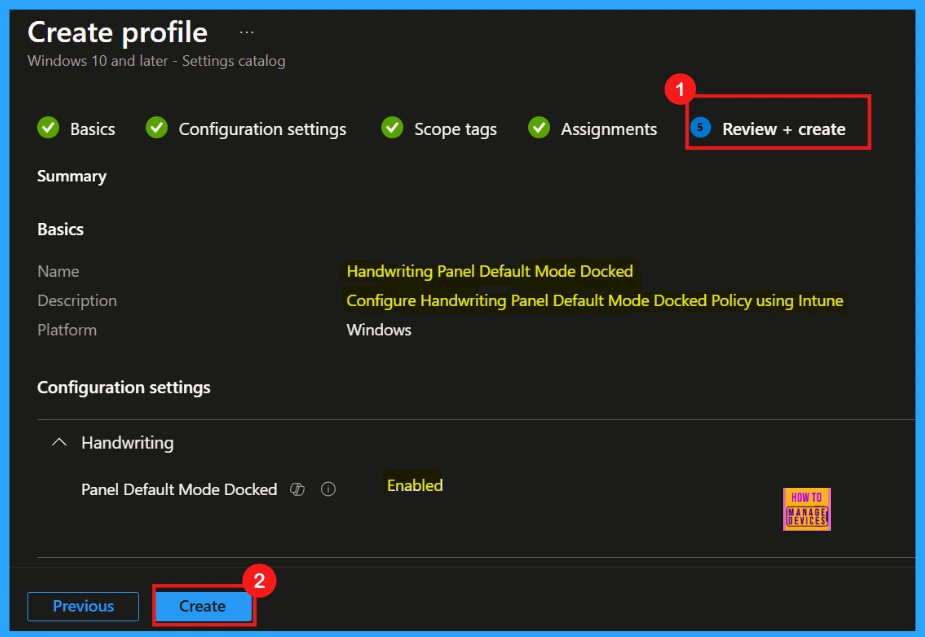Click the Panel Default Mode Docked setting label
Image resolution: width=925 pixels, height=637 pixels.
pyautogui.click(x=179, y=490)
